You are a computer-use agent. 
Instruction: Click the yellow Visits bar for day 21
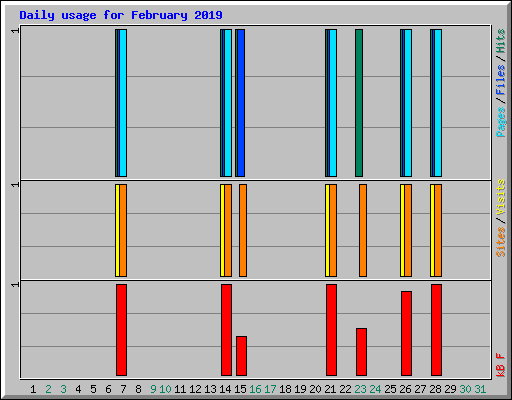point(327,230)
